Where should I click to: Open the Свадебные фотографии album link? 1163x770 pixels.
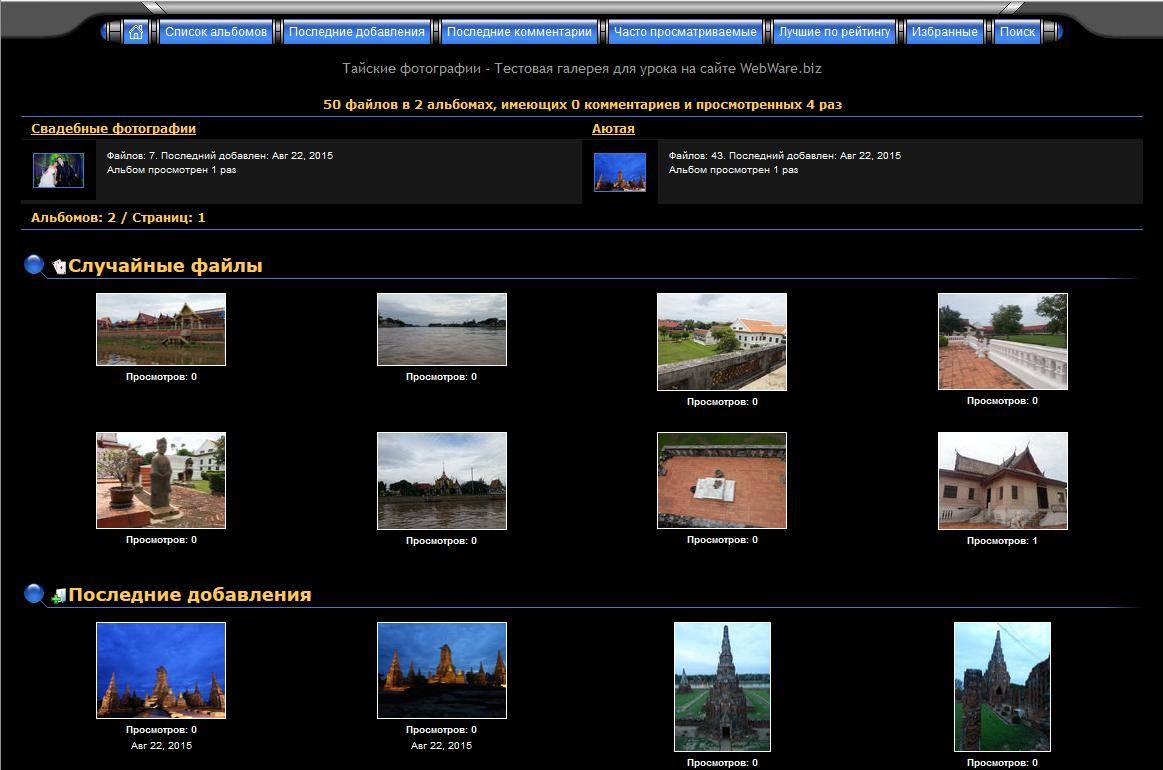[113, 128]
